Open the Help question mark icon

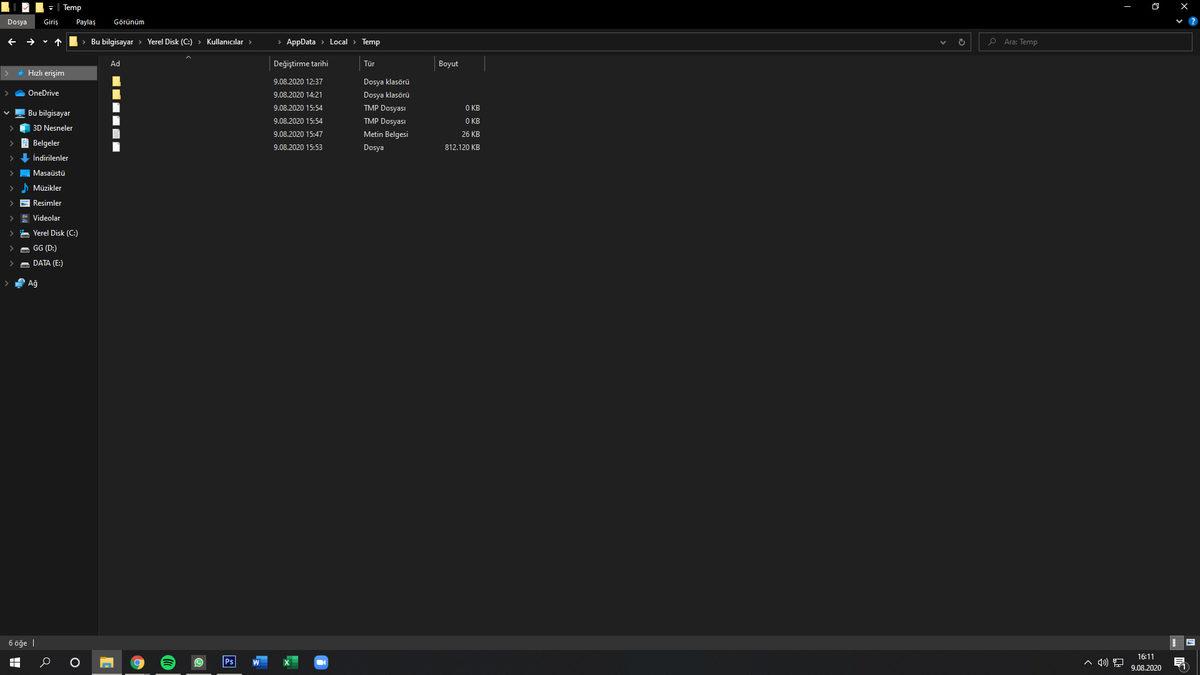pyautogui.click(x=1192, y=21)
